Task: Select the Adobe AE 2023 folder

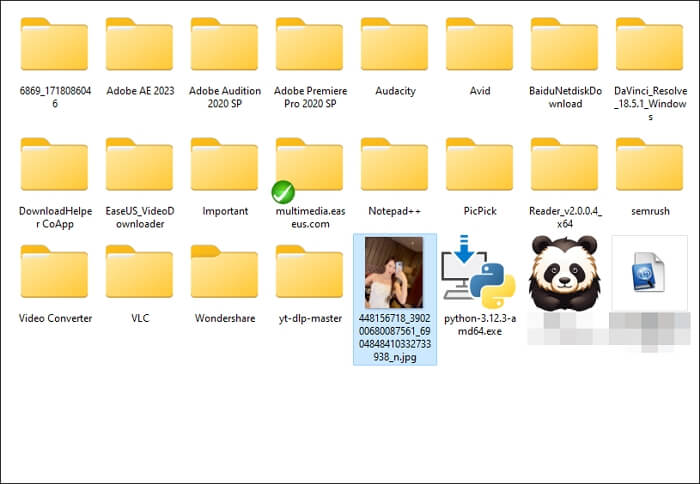Action: coord(139,46)
